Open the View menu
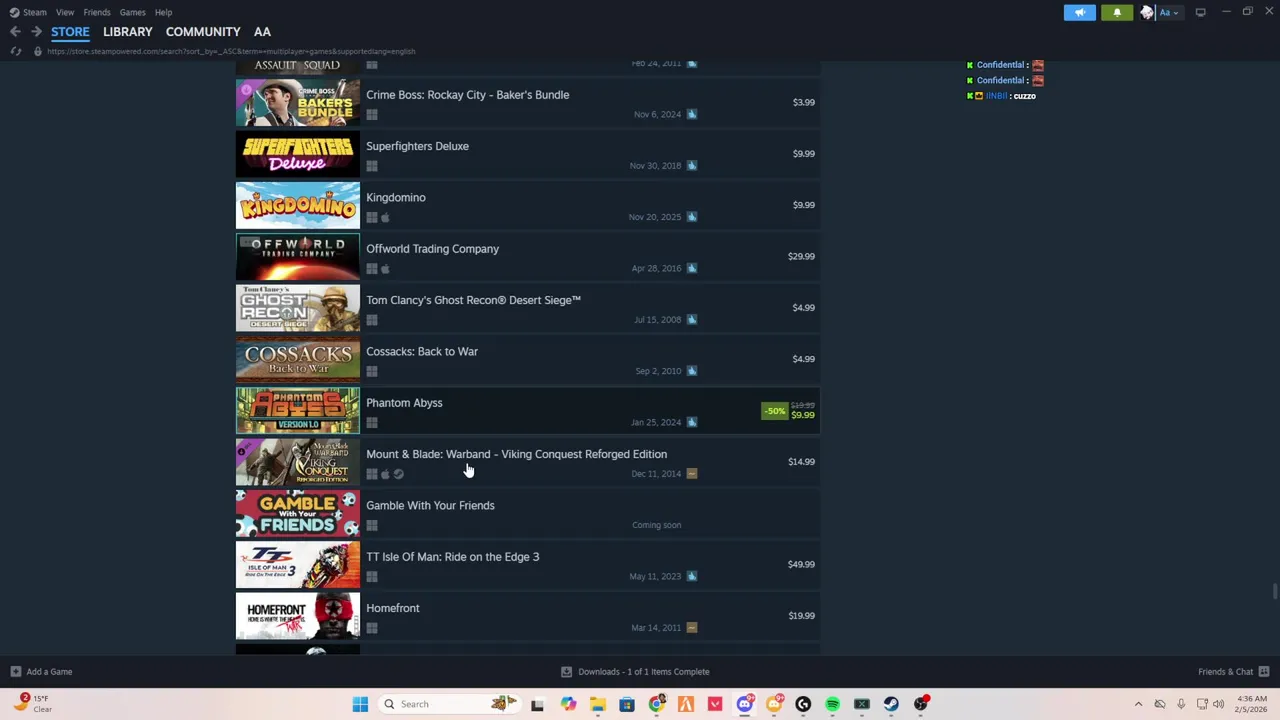1280x720 pixels. [65, 12]
